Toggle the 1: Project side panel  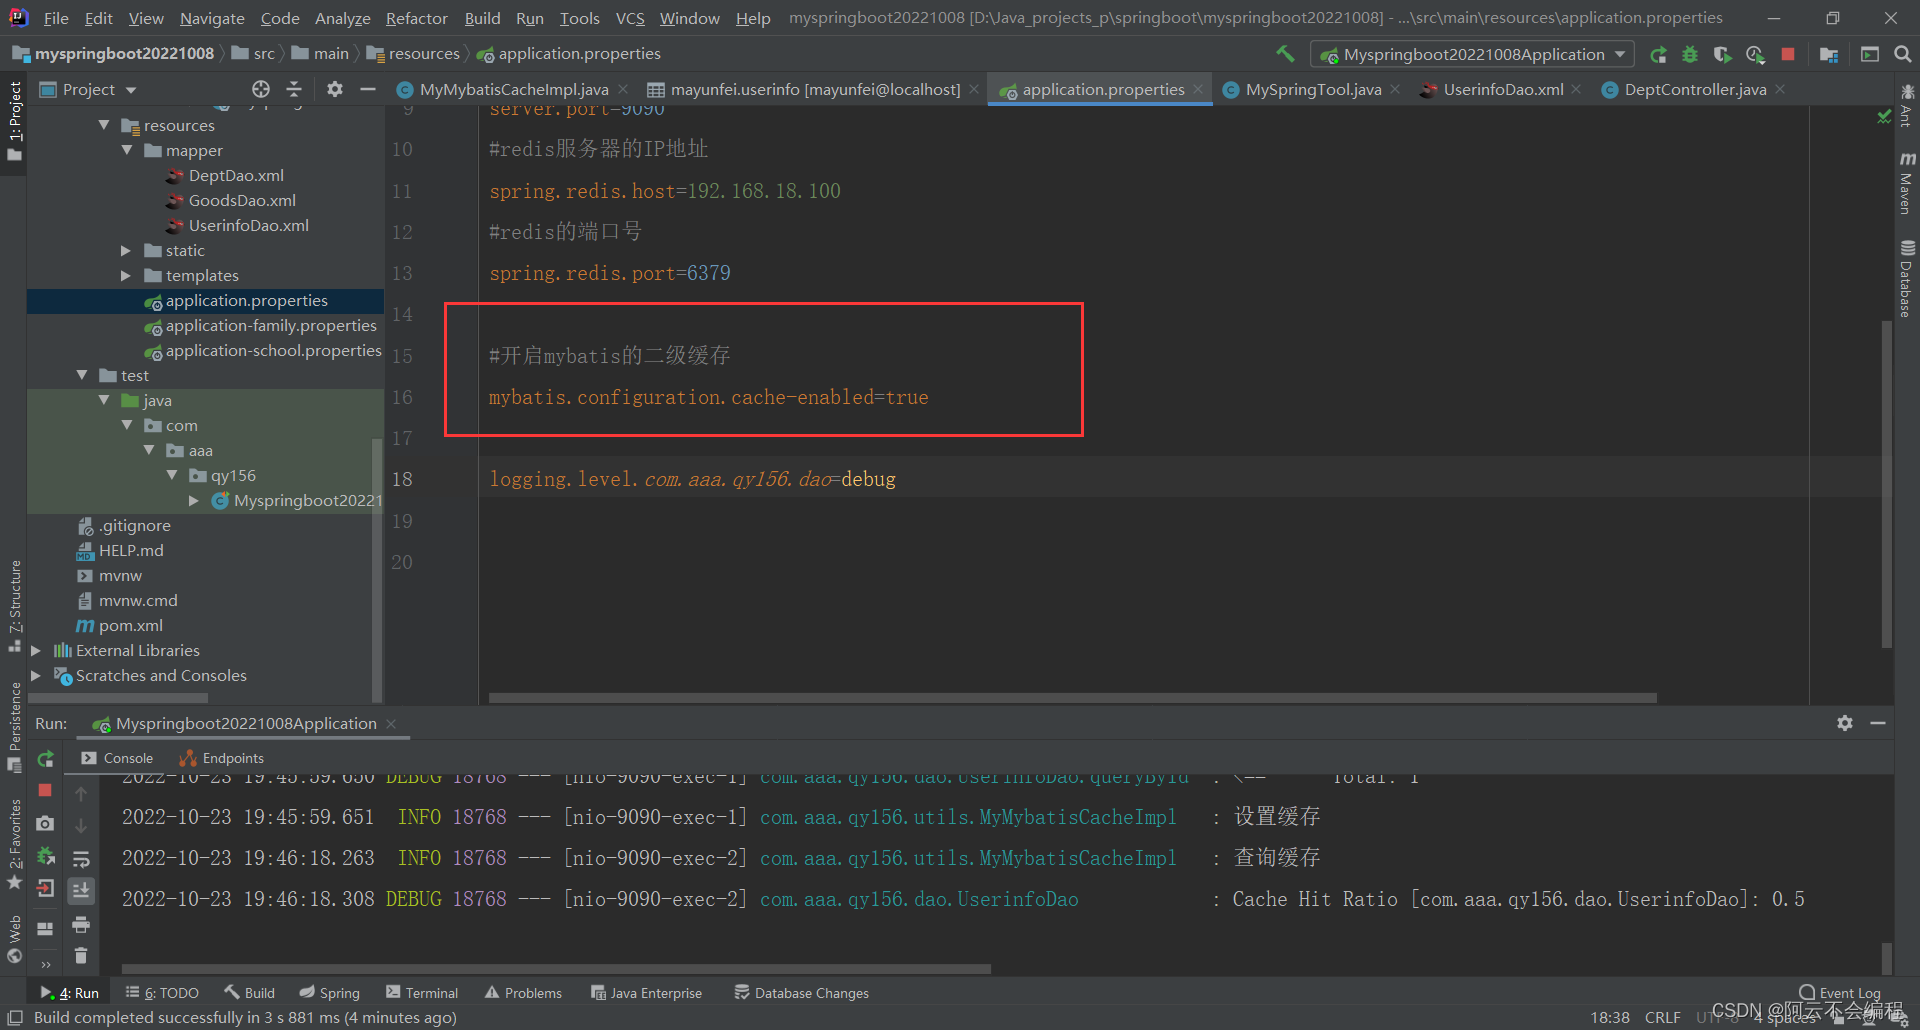click(14, 121)
